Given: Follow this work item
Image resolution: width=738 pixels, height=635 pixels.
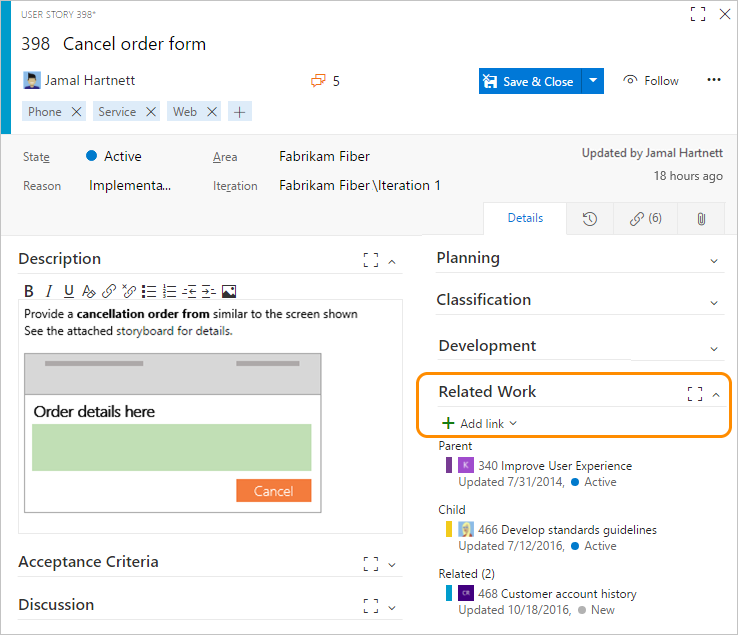Looking at the screenshot, I should [x=651, y=80].
